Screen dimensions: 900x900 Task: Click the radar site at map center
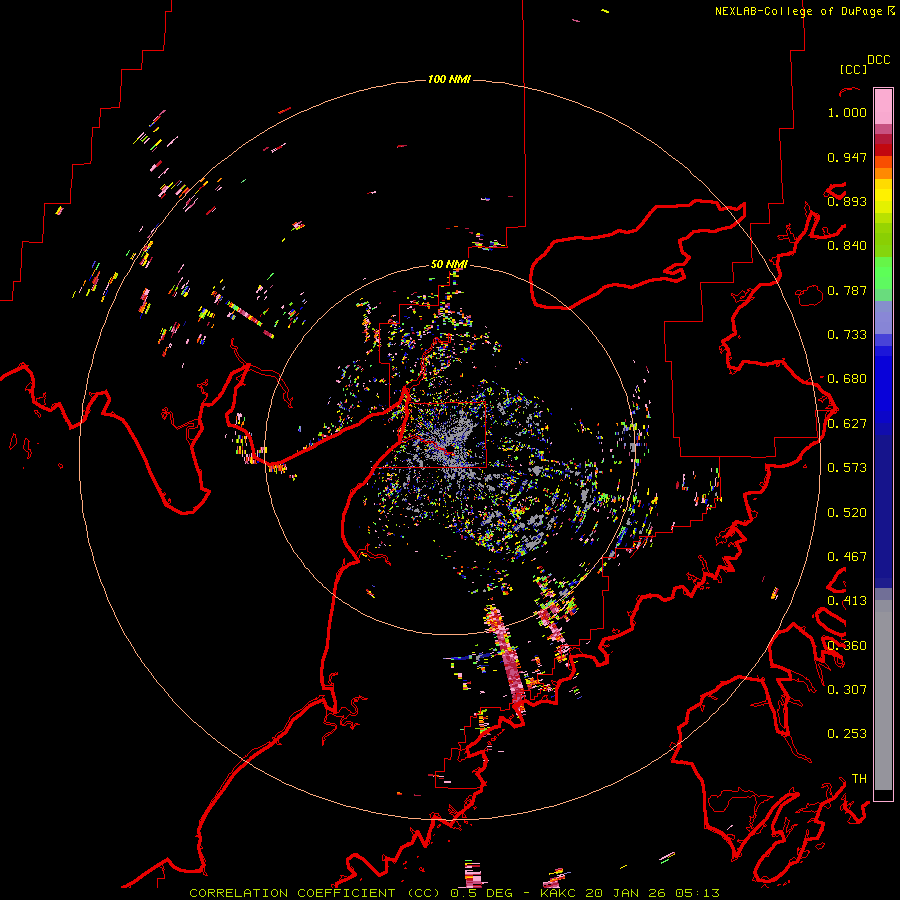451,449
